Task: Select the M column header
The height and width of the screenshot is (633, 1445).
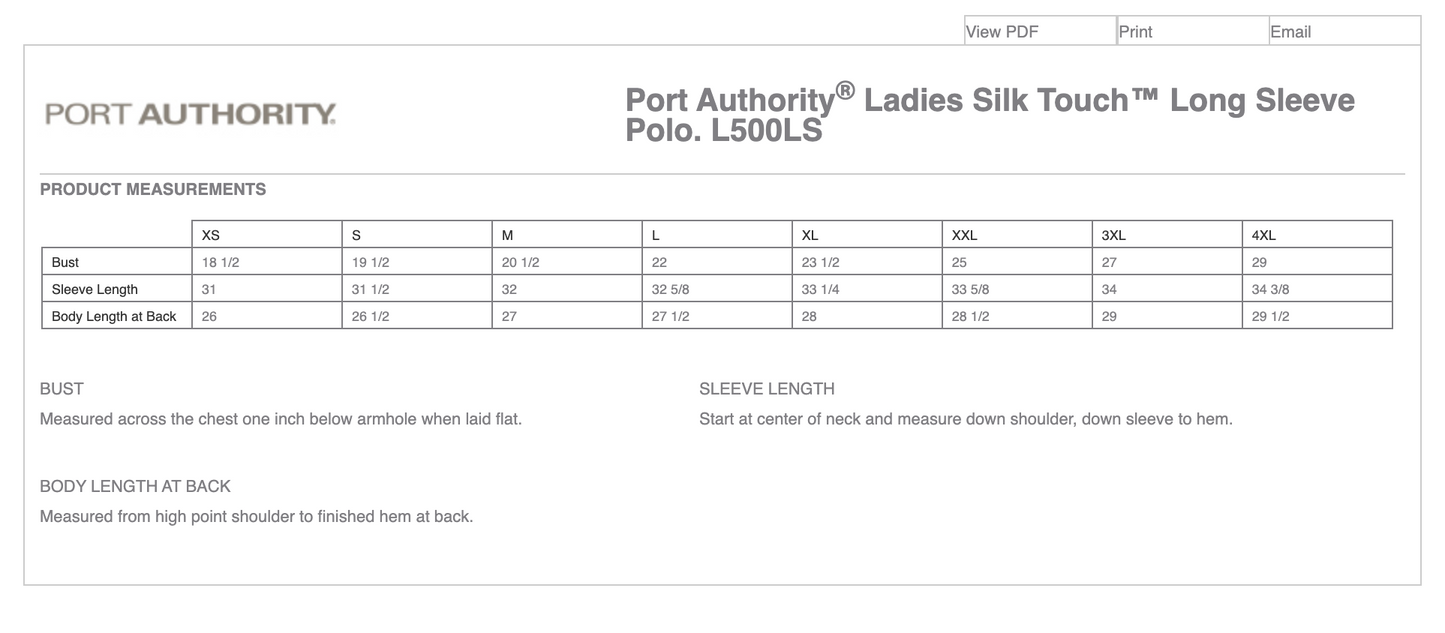Action: click(x=506, y=234)
